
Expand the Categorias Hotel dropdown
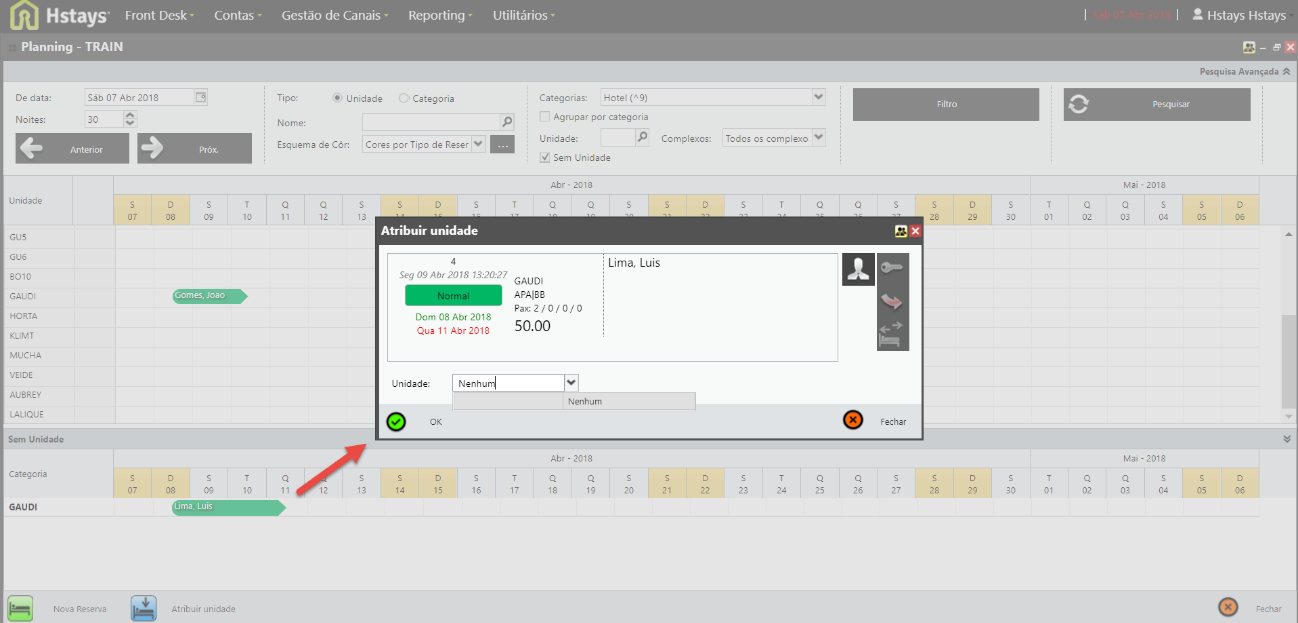pyautogui.click(x=818, y=97)
